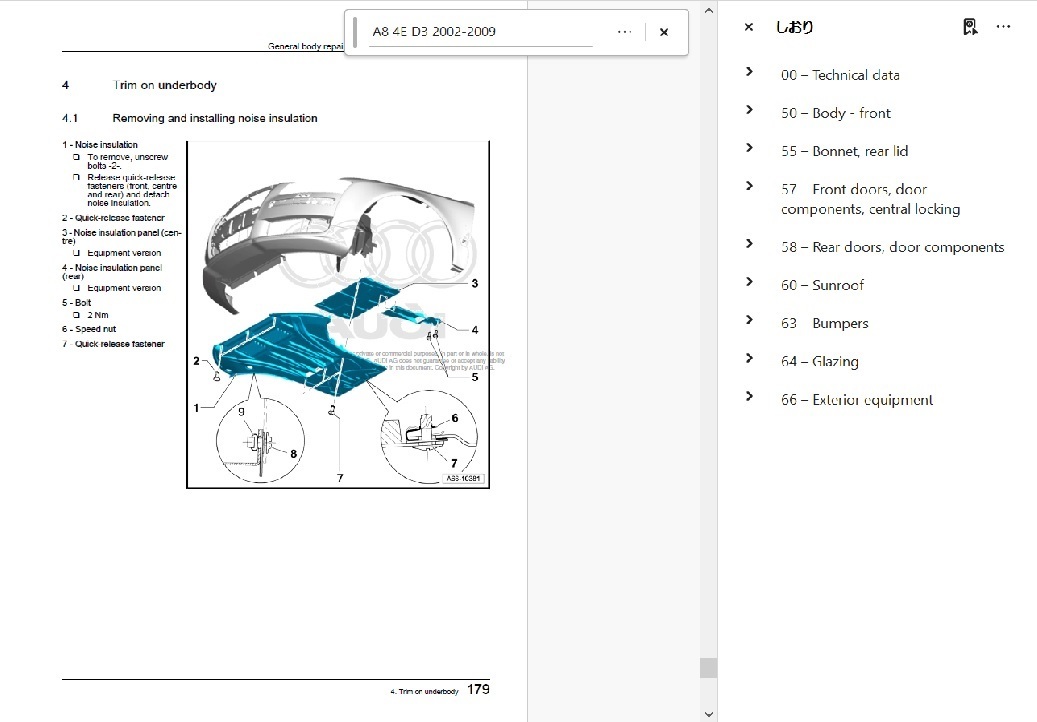
Task: Click the '2 Nm' torque value
Action: (x=98, y=315)
